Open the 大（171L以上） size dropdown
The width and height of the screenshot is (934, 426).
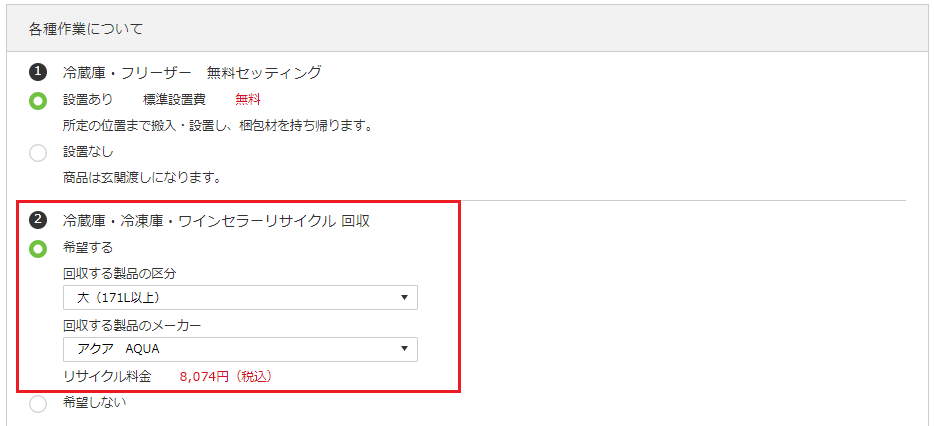[x=240, y=298]
